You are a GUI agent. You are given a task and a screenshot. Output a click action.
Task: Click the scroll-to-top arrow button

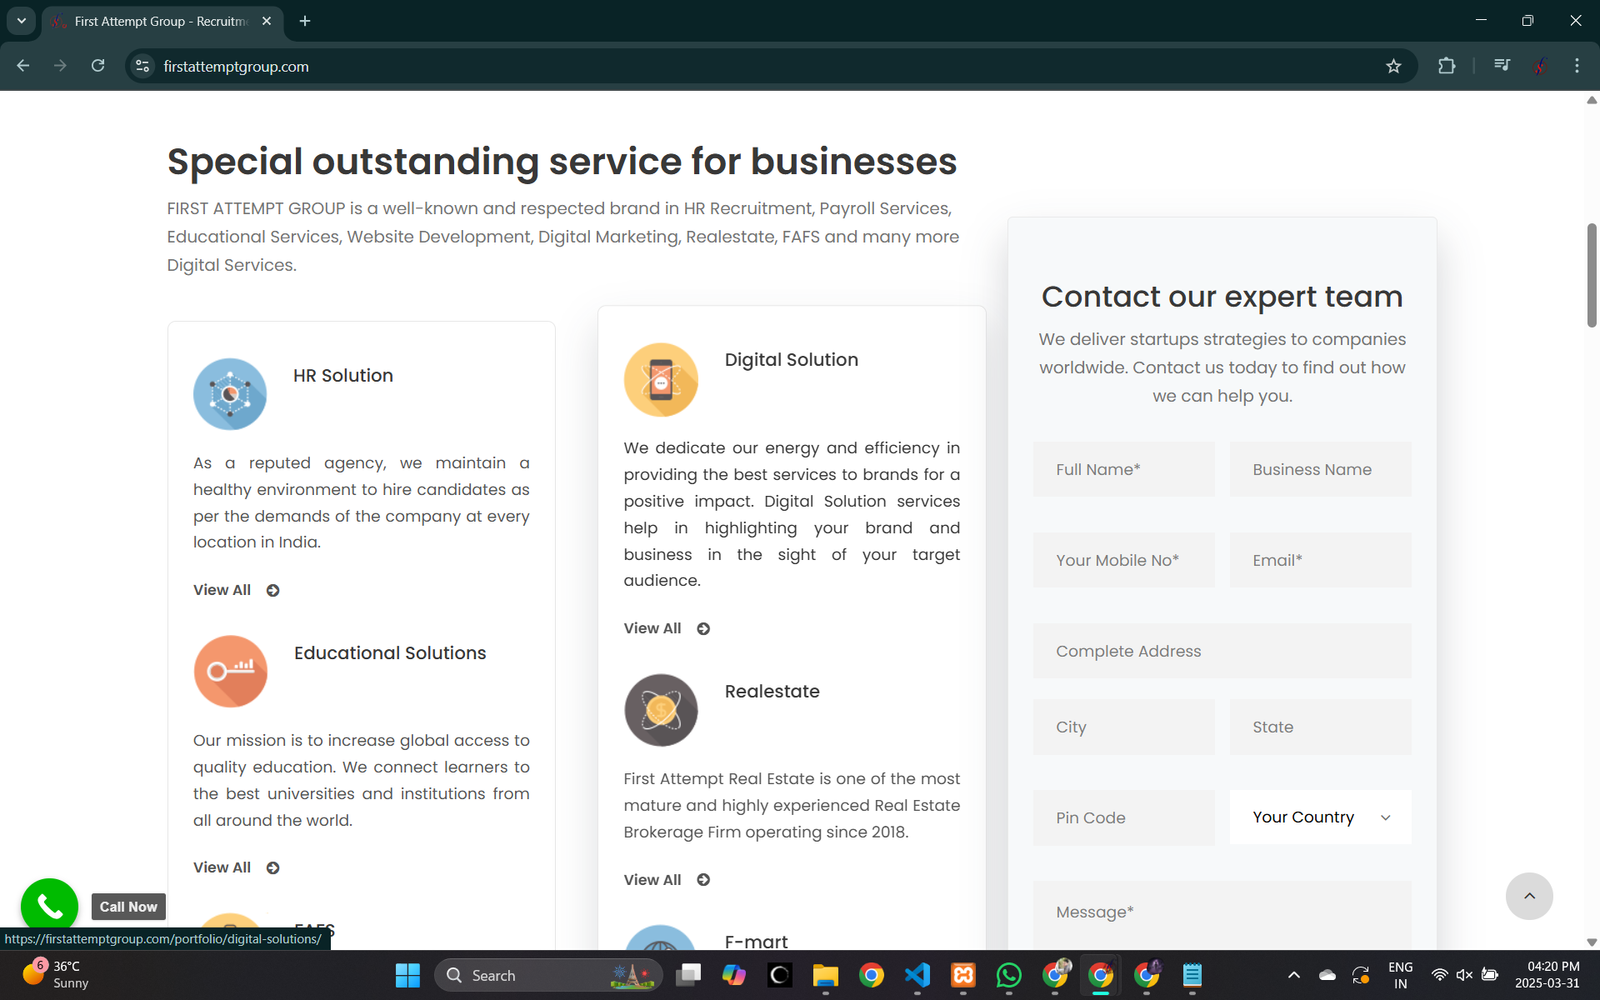coord(1529,896)
